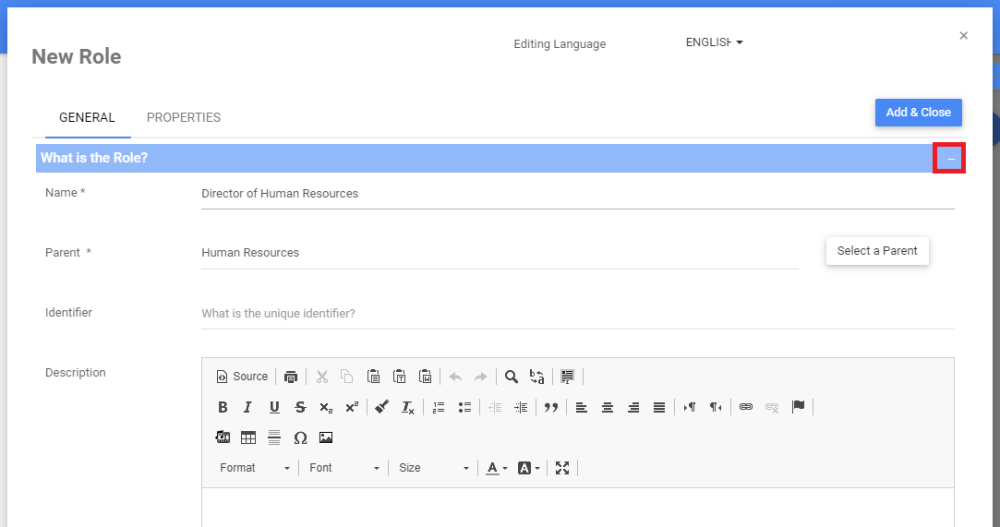The height and width of the screenshot is (527, 1000).
Task: Click the Decrease Indent icon
Action: pyautogui.click(x=495, y=407)
